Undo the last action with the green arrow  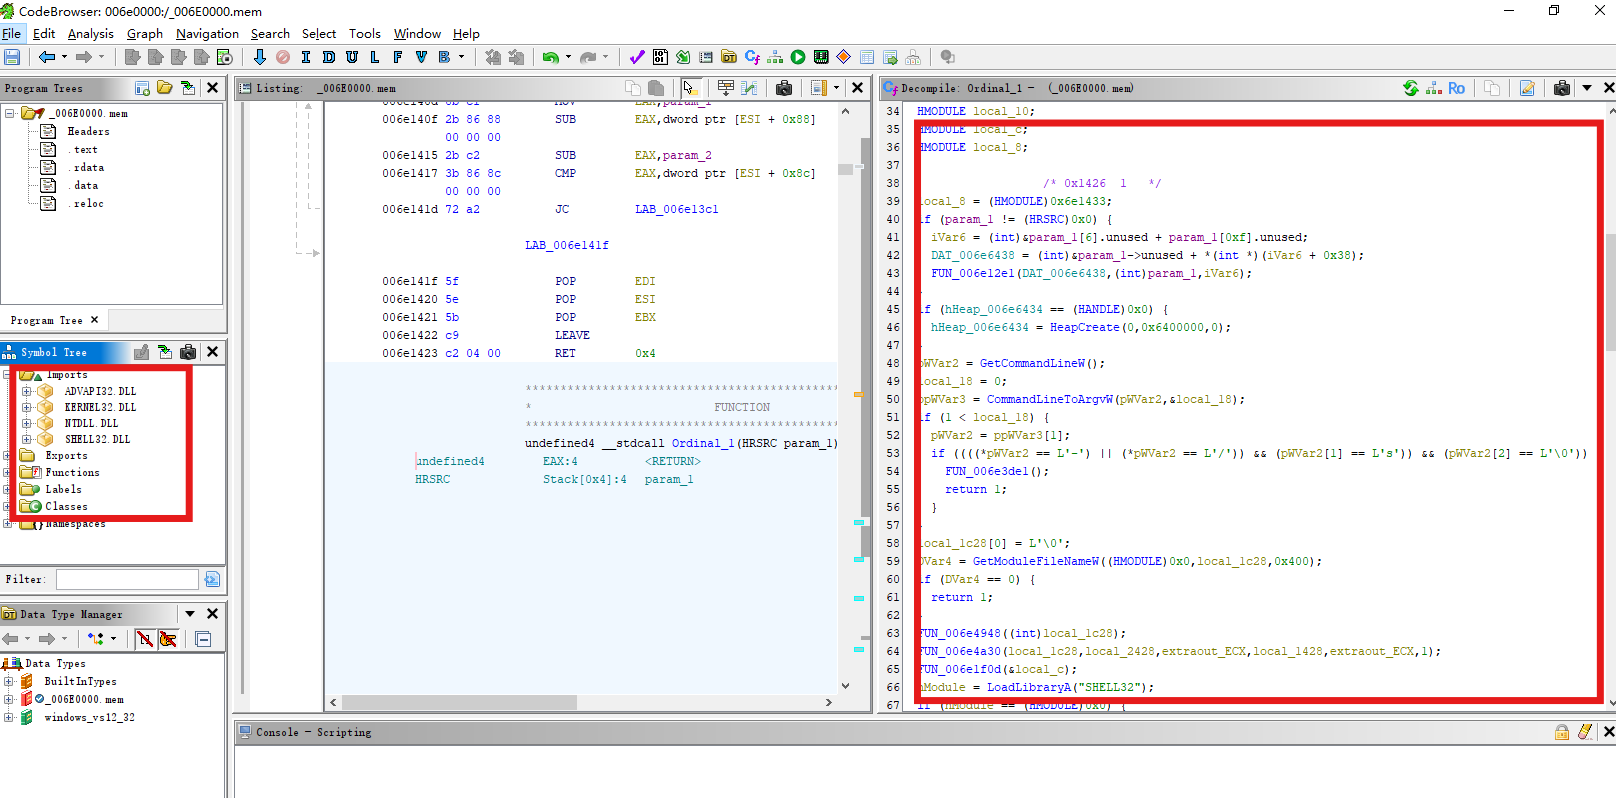[550, 57]
